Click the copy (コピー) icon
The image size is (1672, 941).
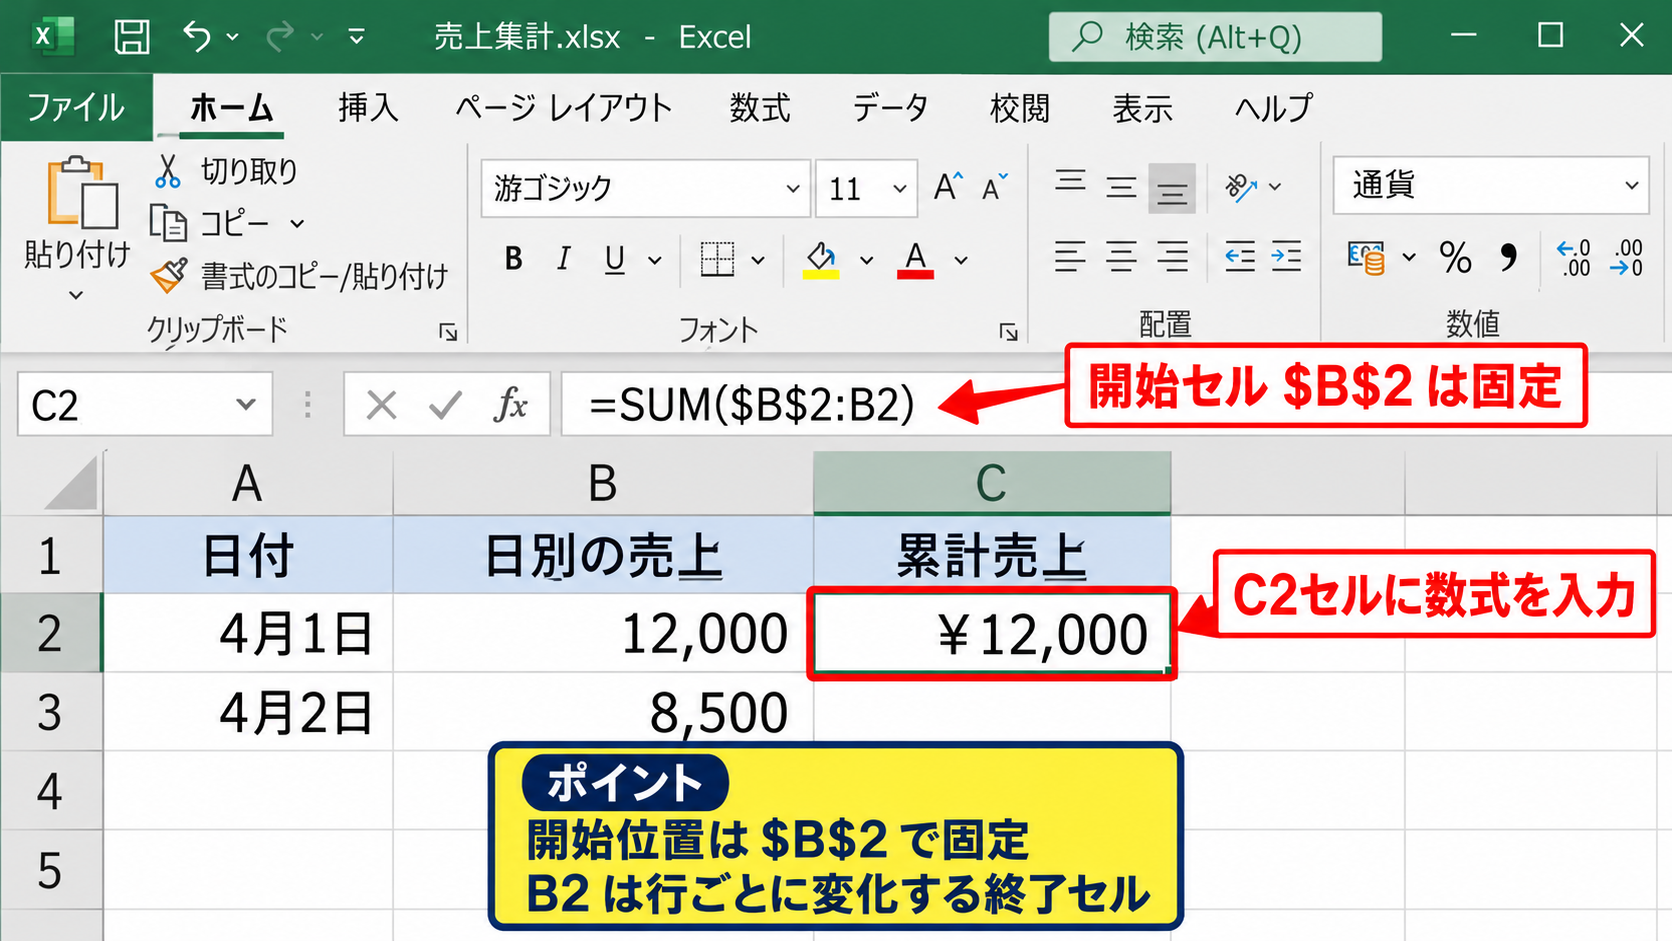[168, 223]
